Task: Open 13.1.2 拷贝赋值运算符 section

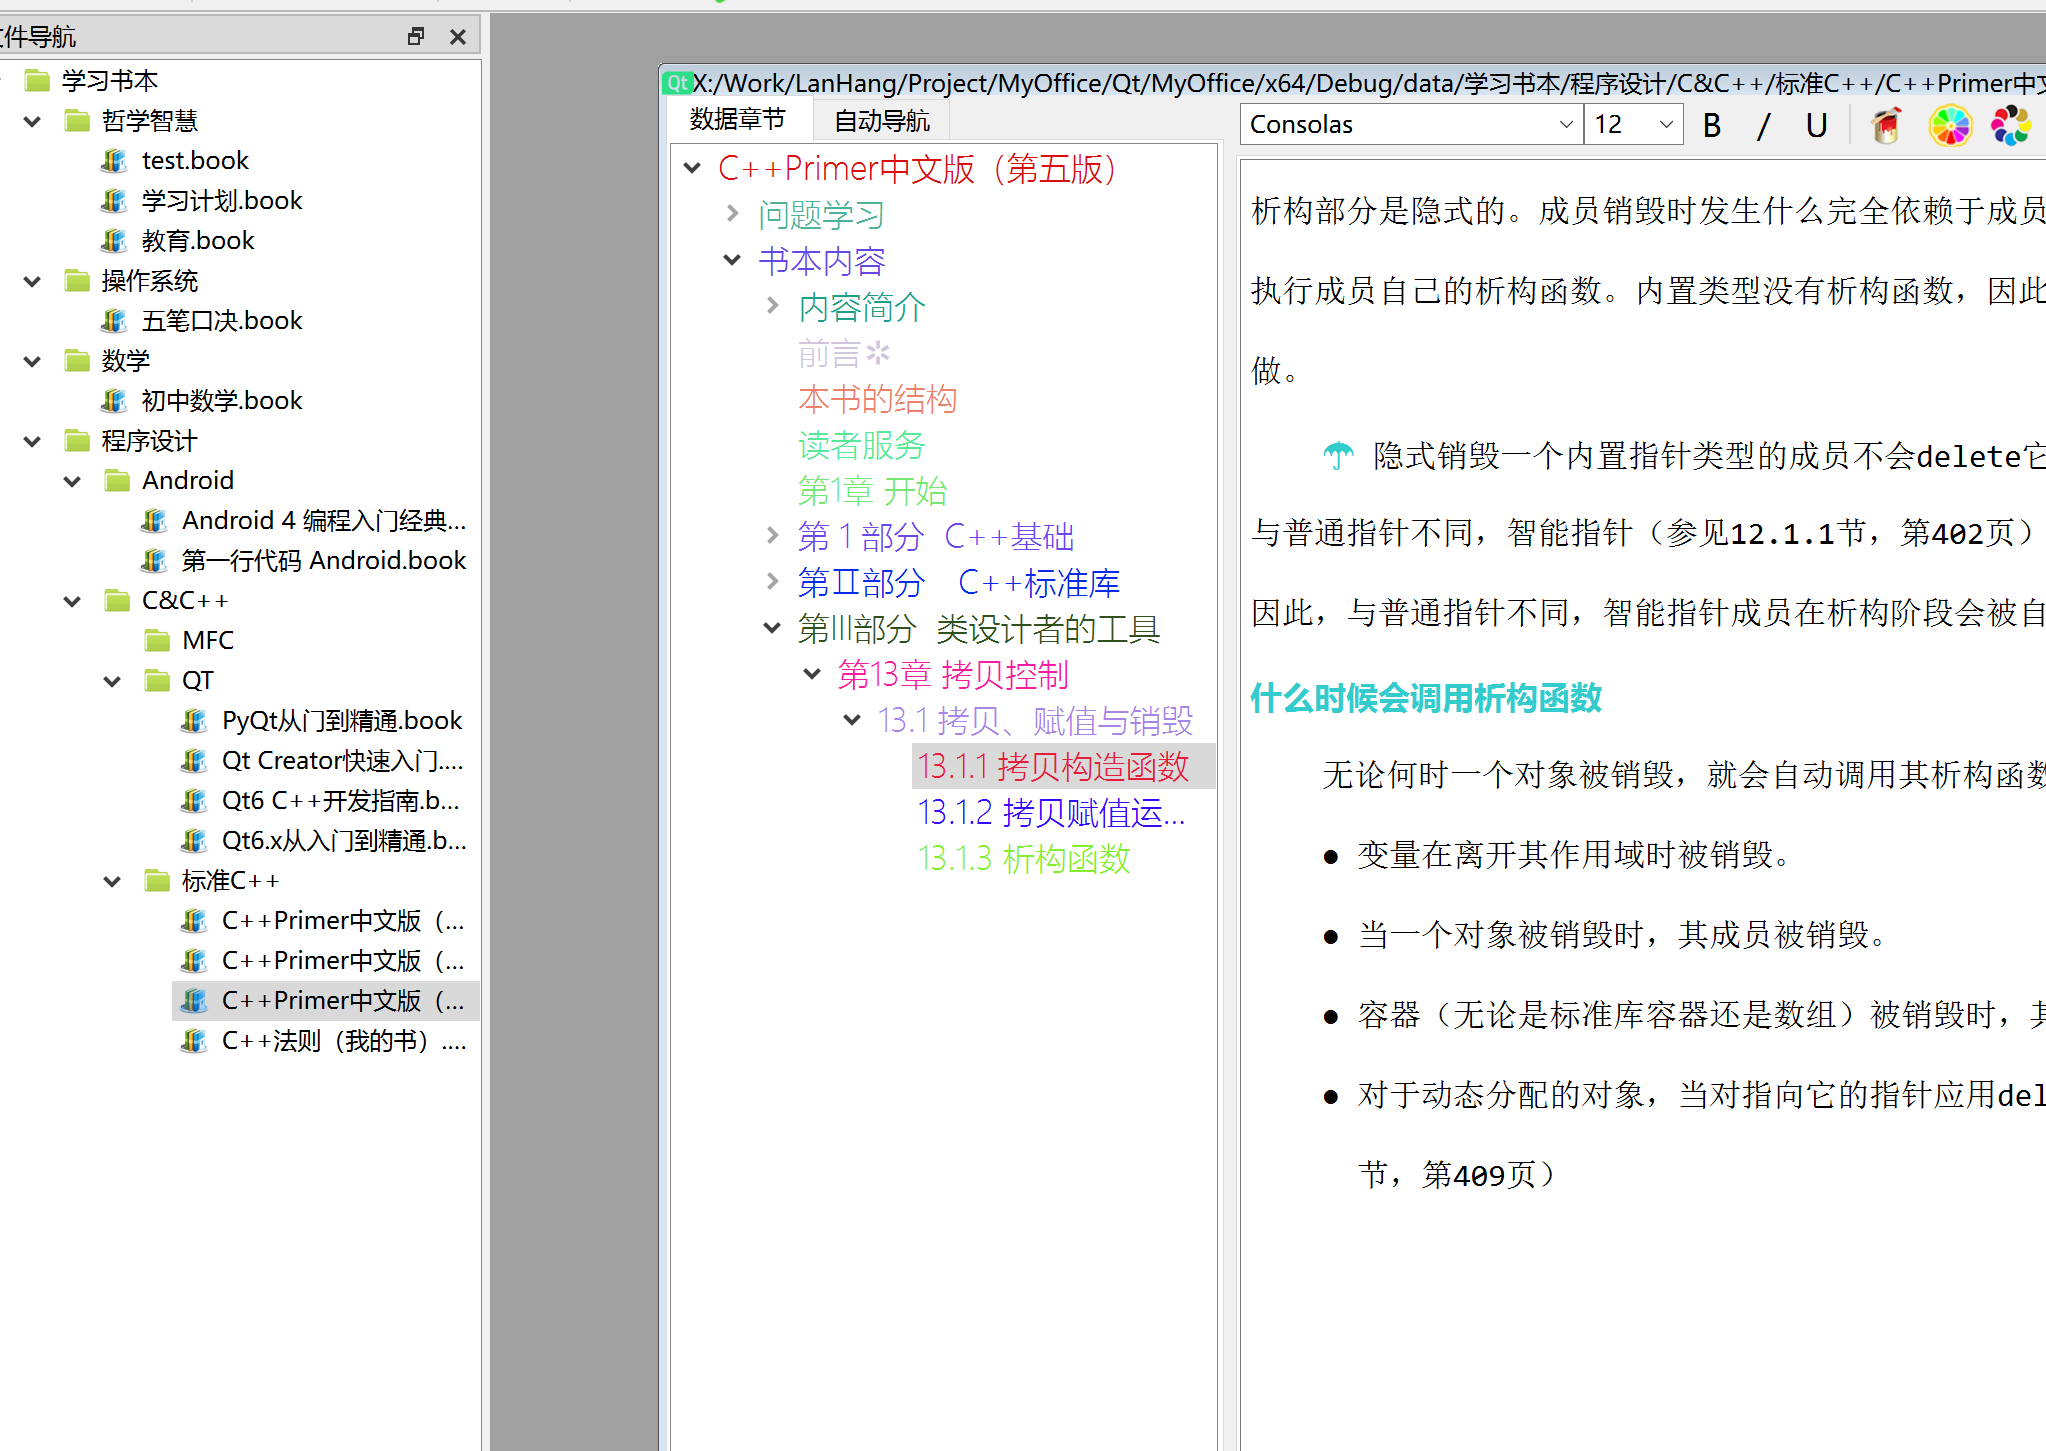Action: pyautogui.click(x=1051, y=813)
